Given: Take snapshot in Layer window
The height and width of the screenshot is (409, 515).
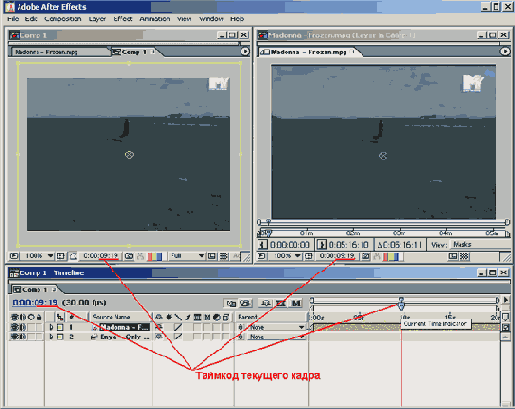Looking at the screenshot, I should point(366,256).
